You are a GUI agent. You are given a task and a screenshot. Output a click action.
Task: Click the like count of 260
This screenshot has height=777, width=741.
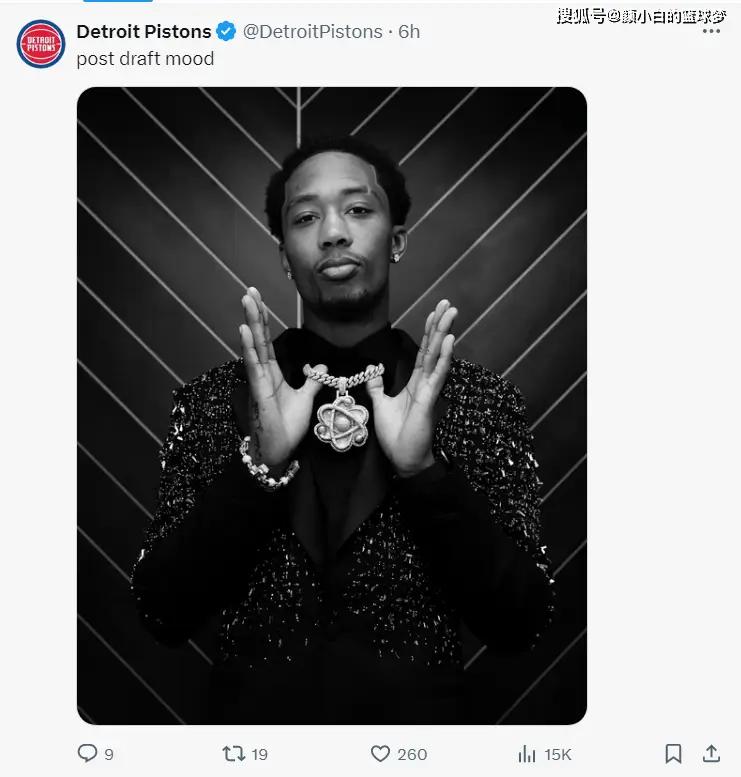pyautogui.click(x=412, y=754)
